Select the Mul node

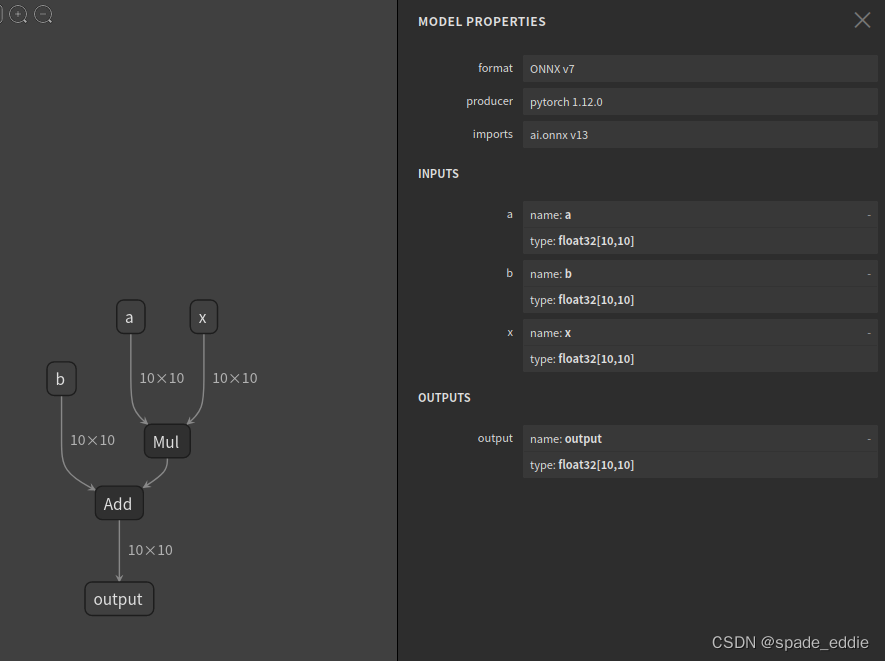167,441
